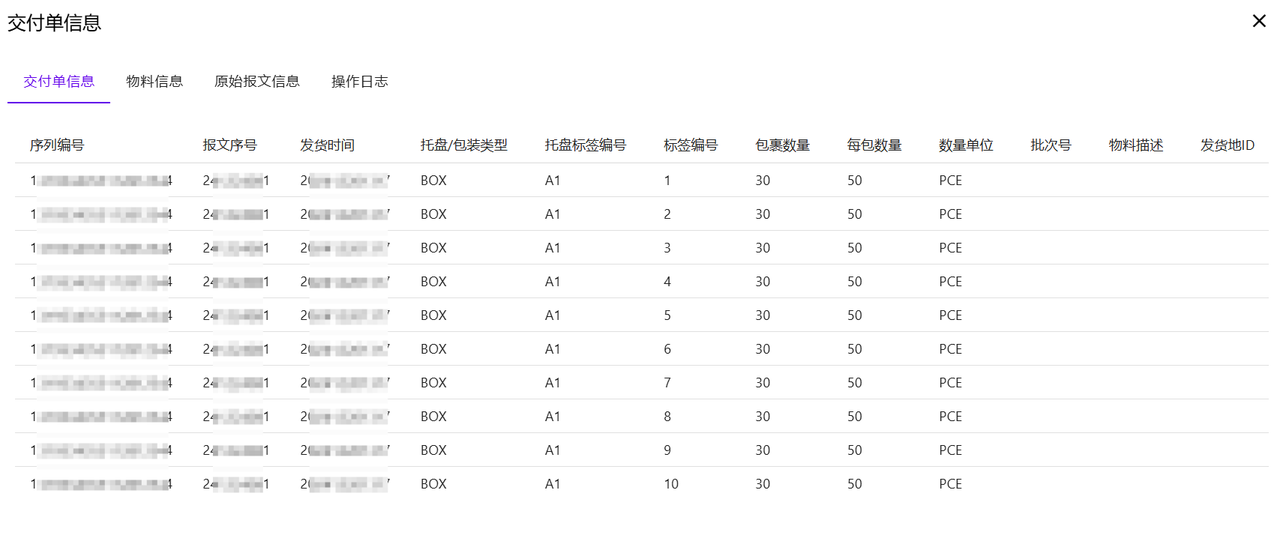Viewport: 1280px width, 547px height.
Task: Click the 交付单信息 tab
Action: click(x=59, y=82)
